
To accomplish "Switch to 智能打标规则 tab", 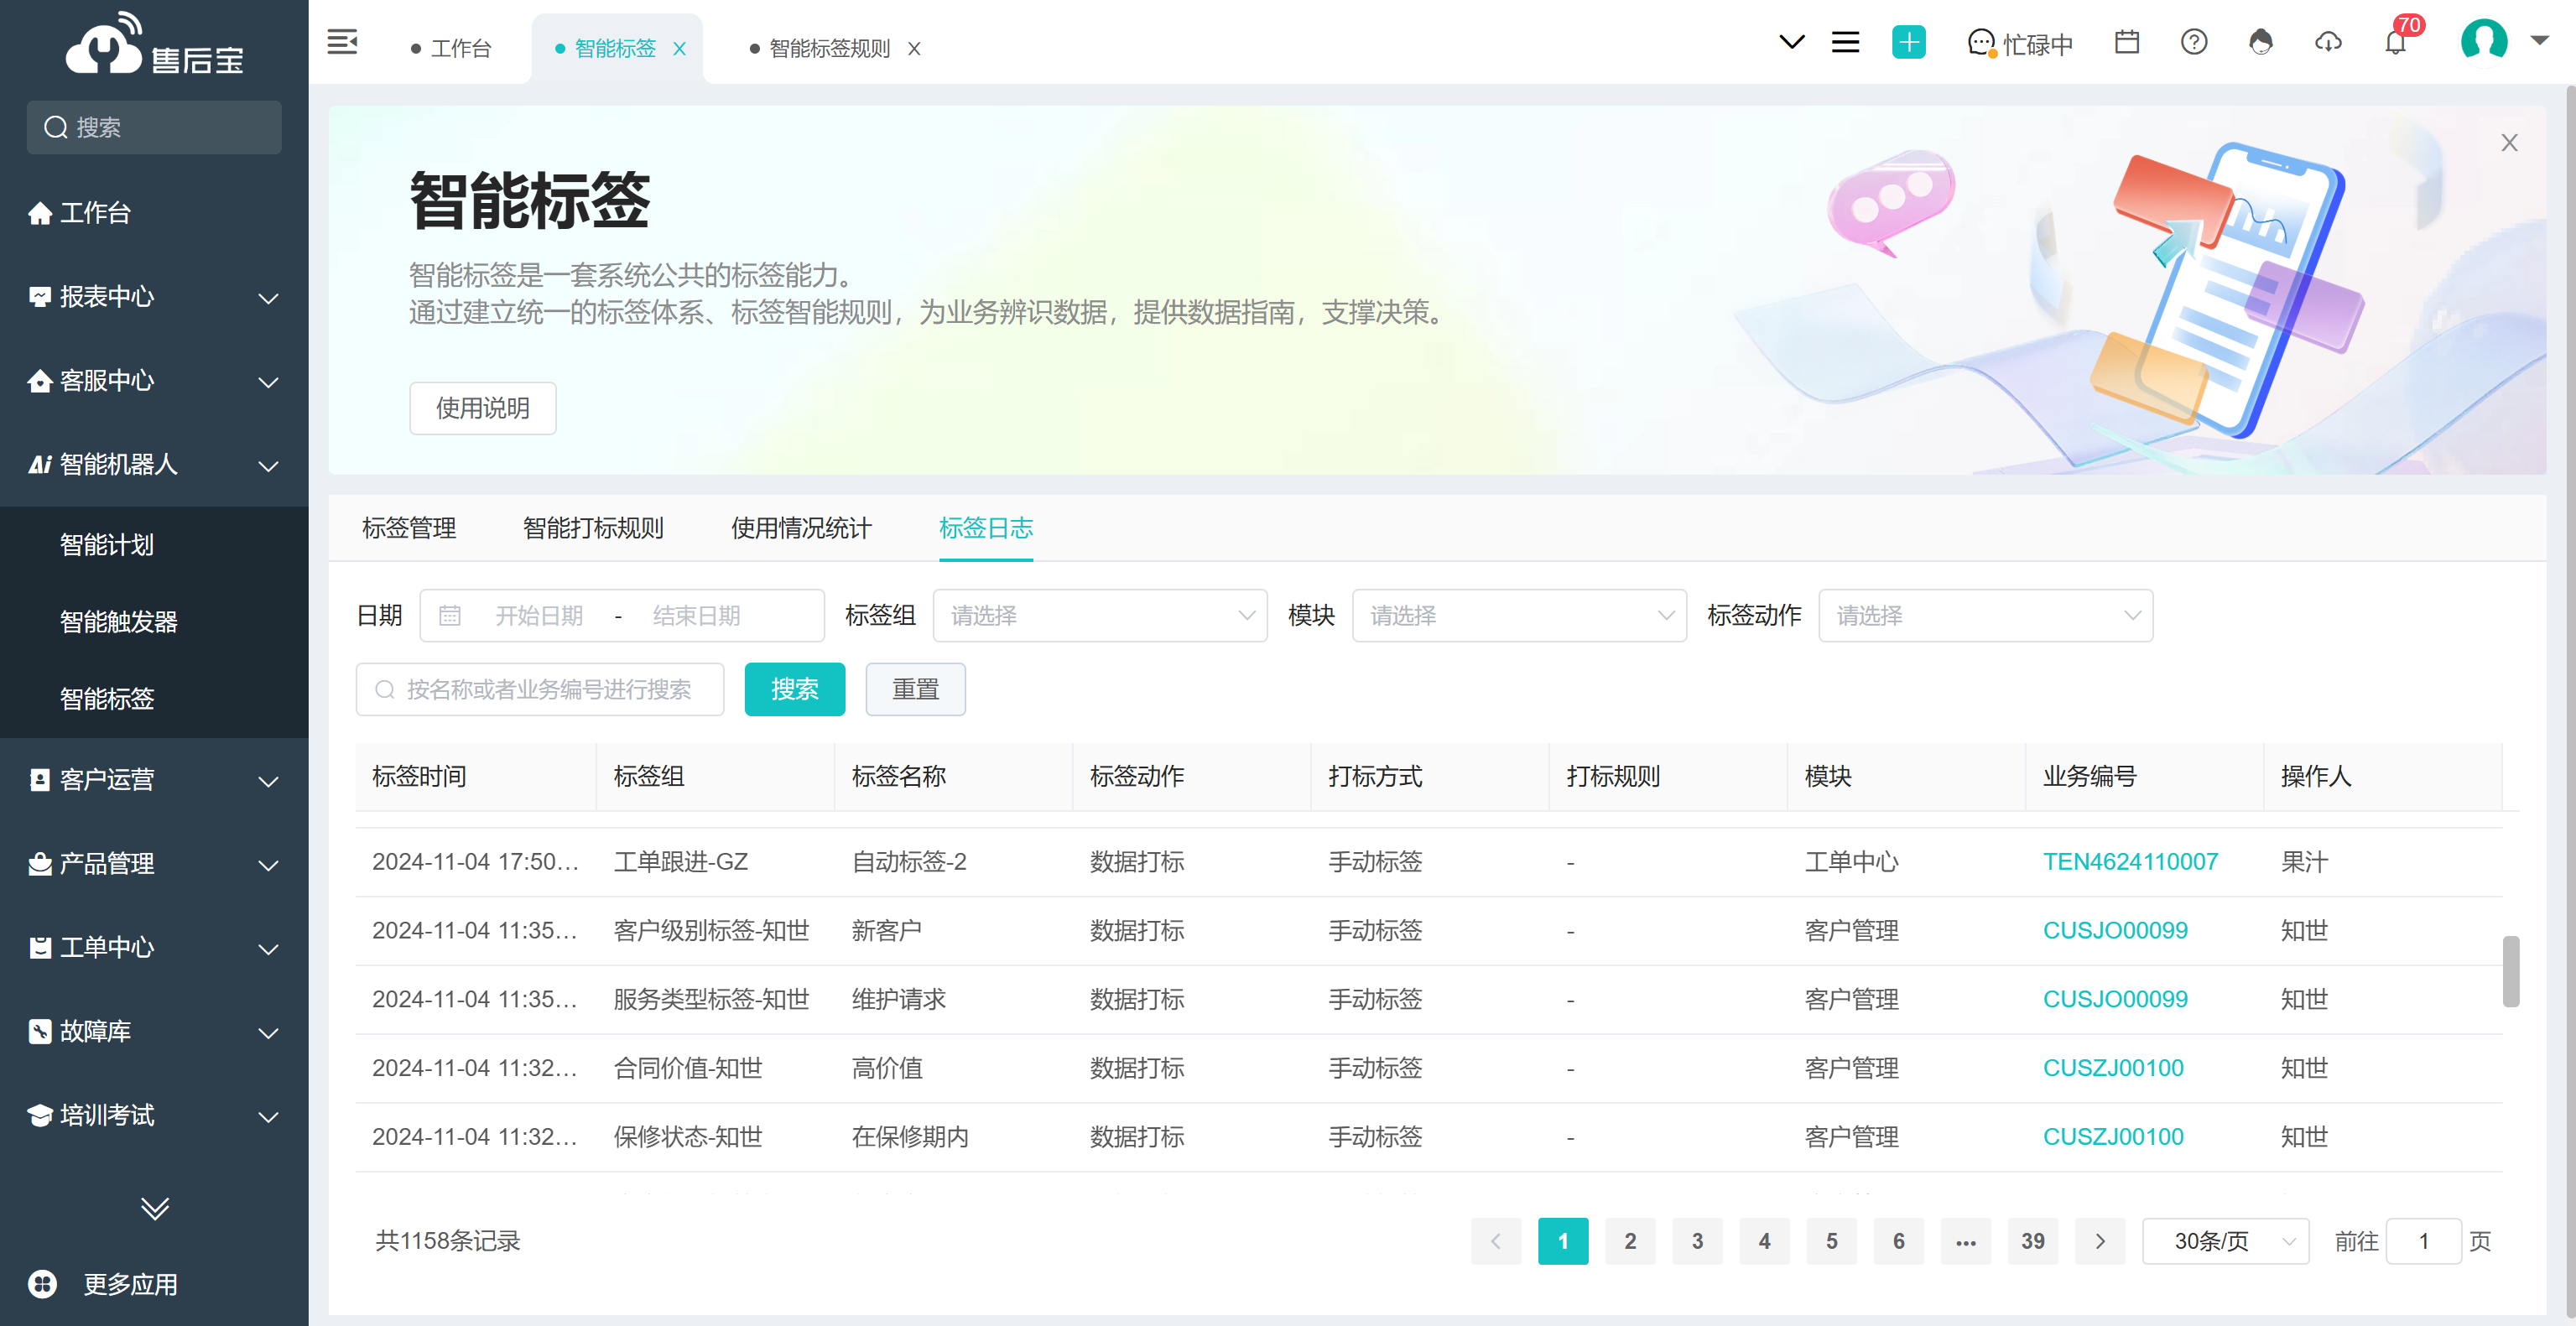I will (x=593, y=528).
